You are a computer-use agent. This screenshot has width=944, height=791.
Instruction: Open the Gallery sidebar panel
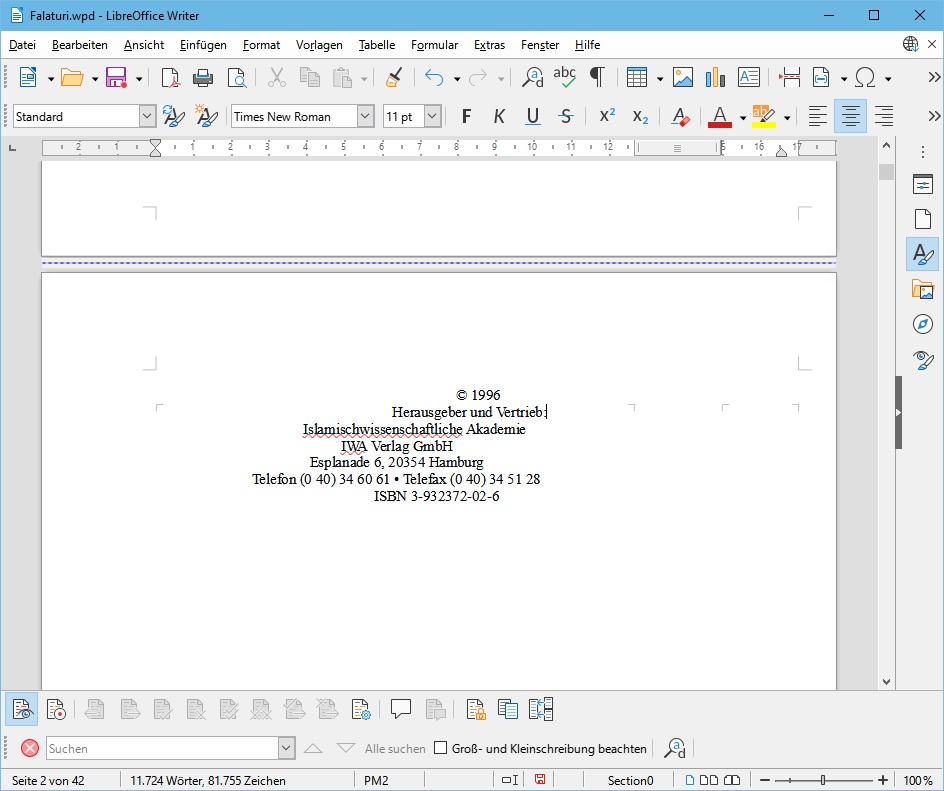922,289
